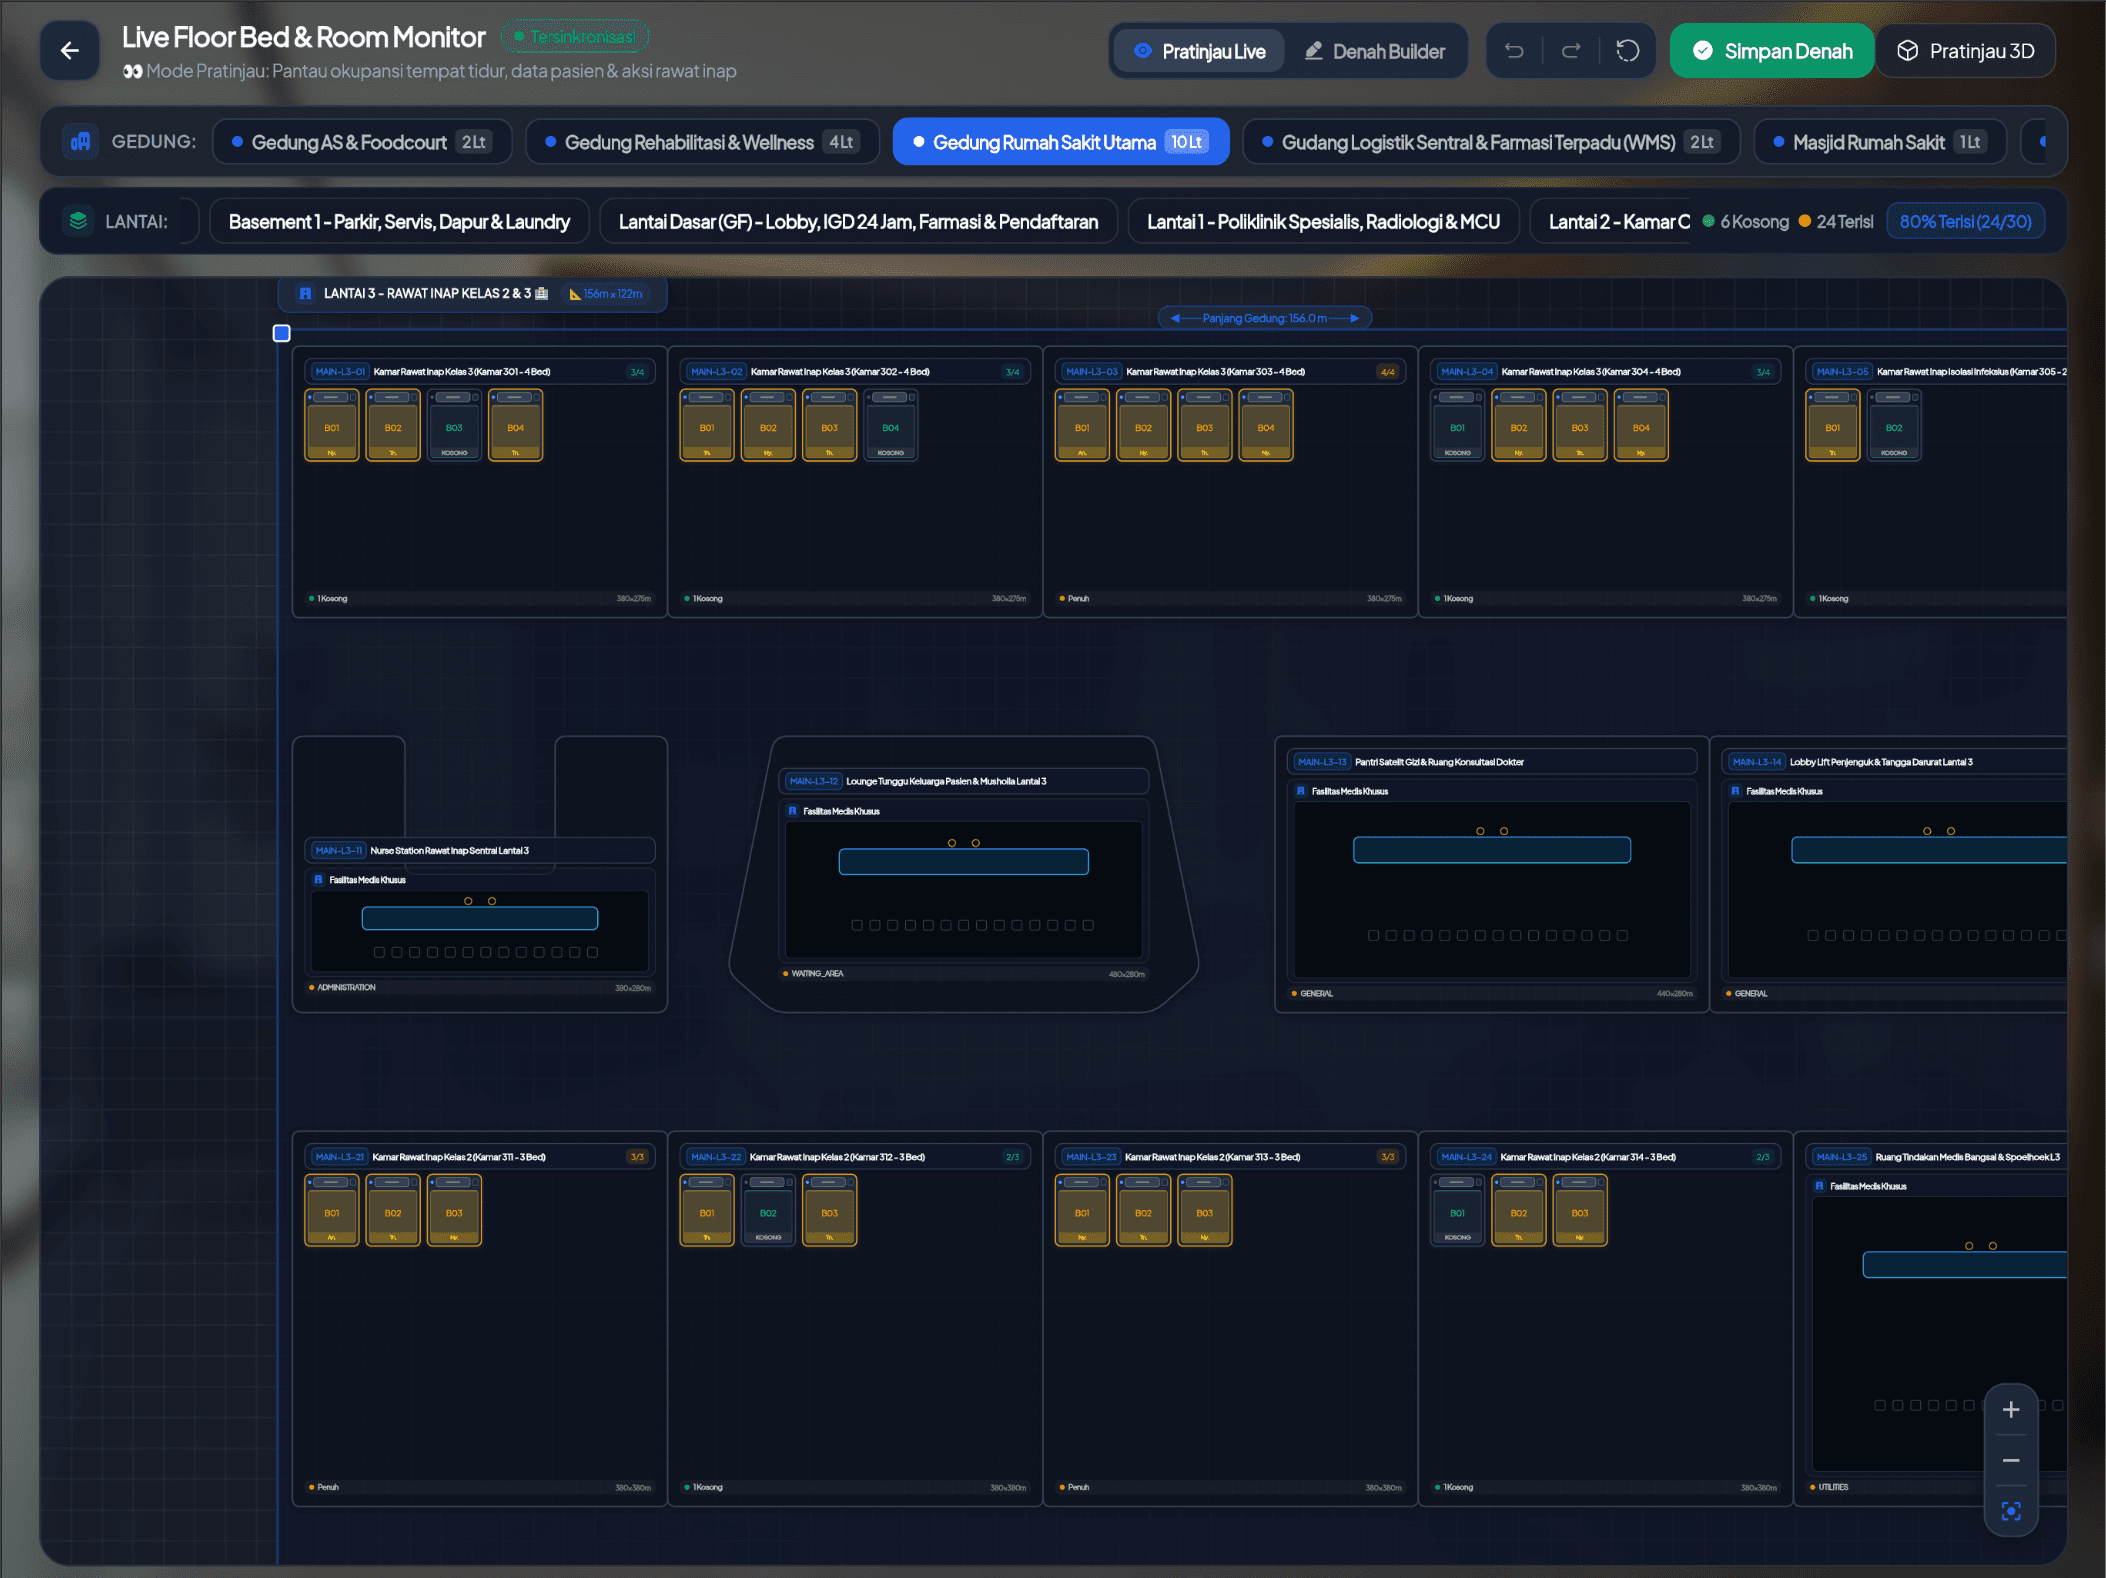Image resolution: width=2106 pixels, height=1578 pixels.
Task: Click the back arrow button
Action: click(x=70, y=50)
